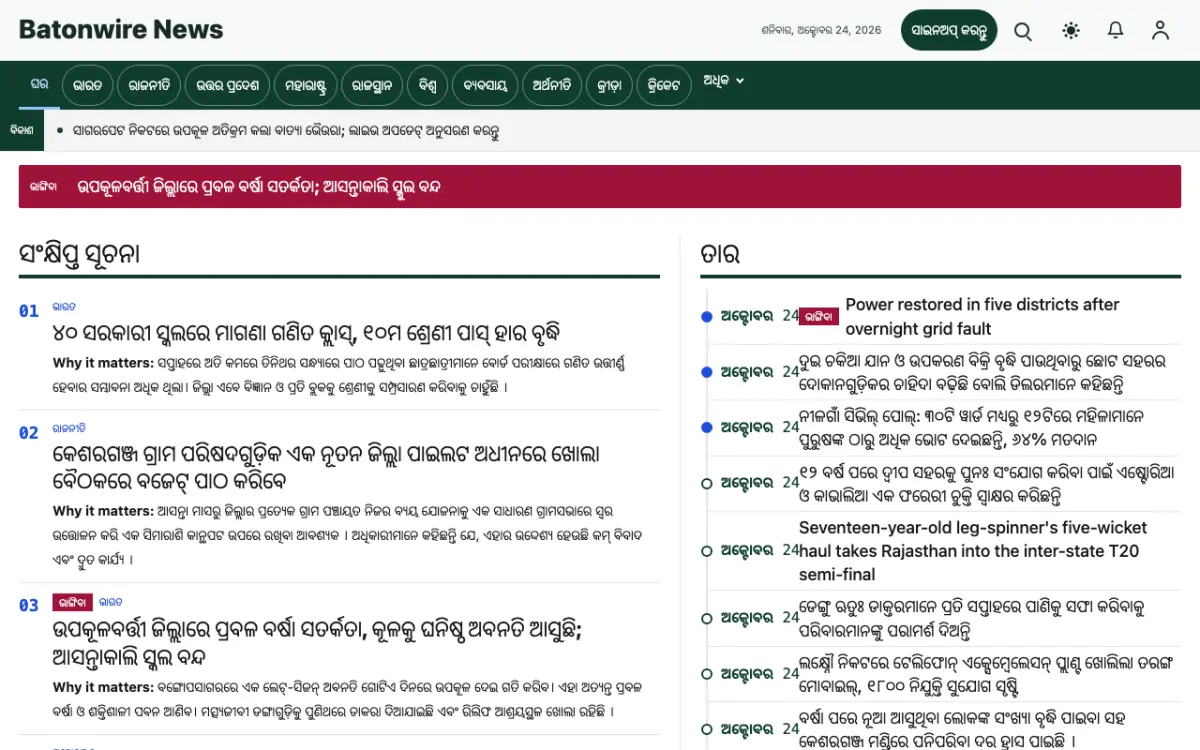Open headline about କେଶରଗଞ୍ଜ village councils budget

(x=326, y=467)
